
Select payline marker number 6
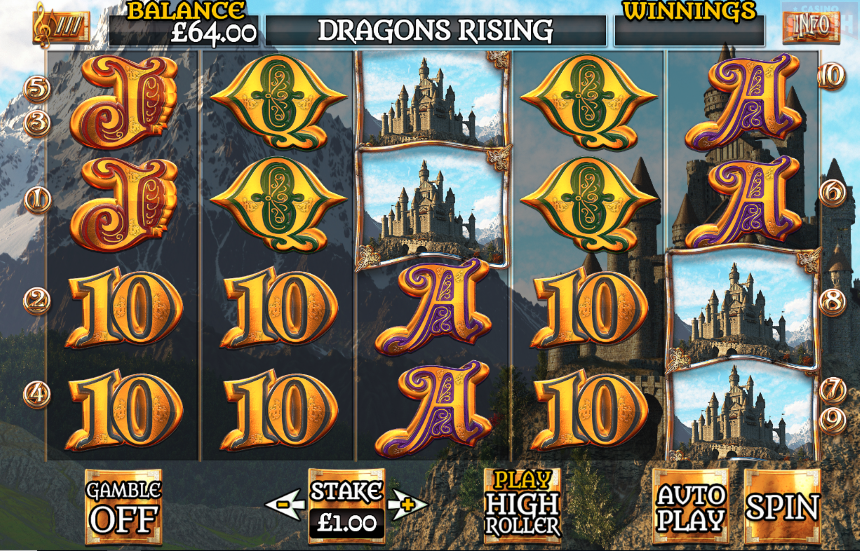pyautogui.click(x=833, y=192)
